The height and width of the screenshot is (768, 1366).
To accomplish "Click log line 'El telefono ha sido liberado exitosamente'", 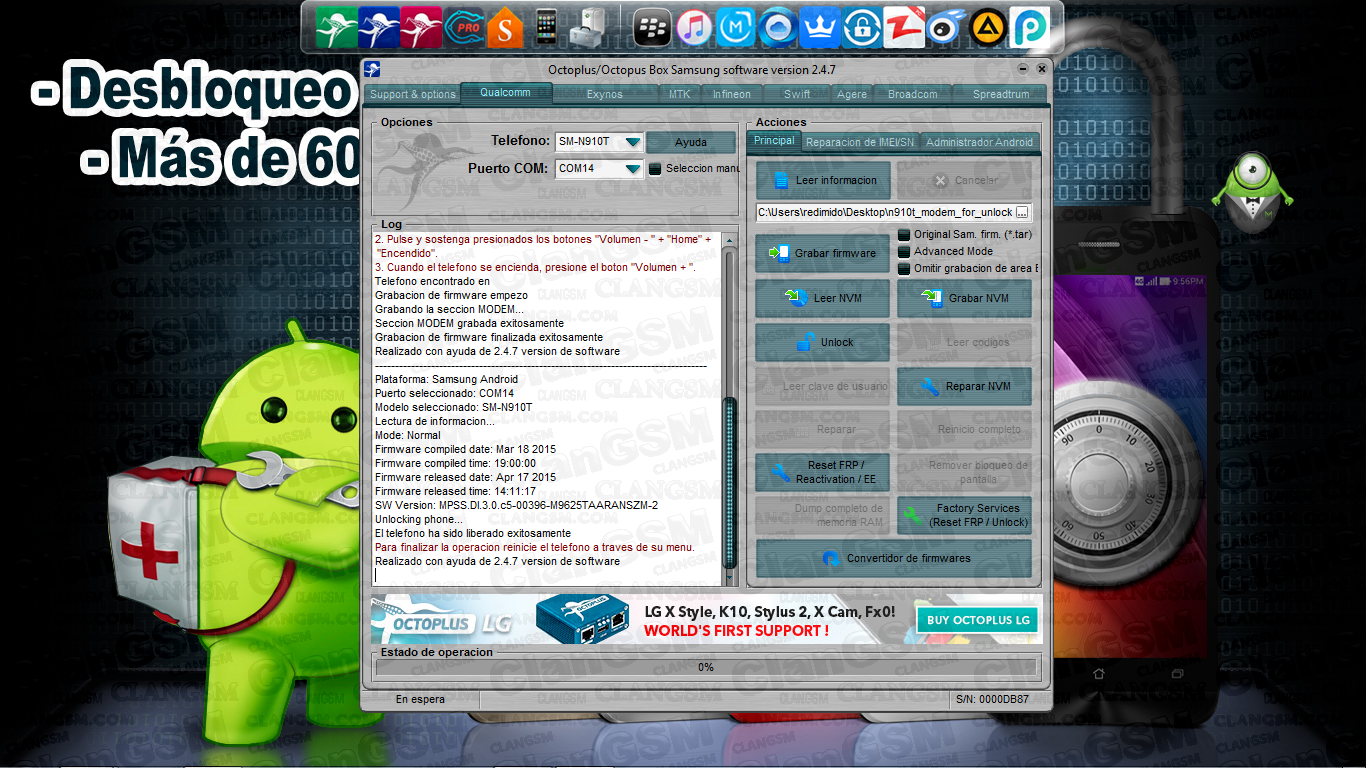I will [473, 533].
